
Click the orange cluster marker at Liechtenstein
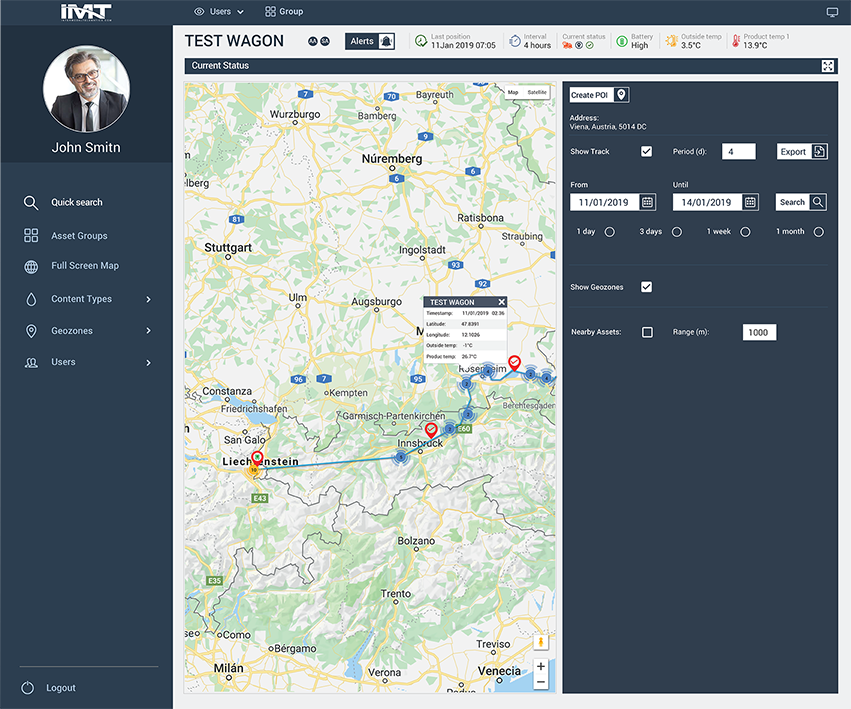(253, 470)
